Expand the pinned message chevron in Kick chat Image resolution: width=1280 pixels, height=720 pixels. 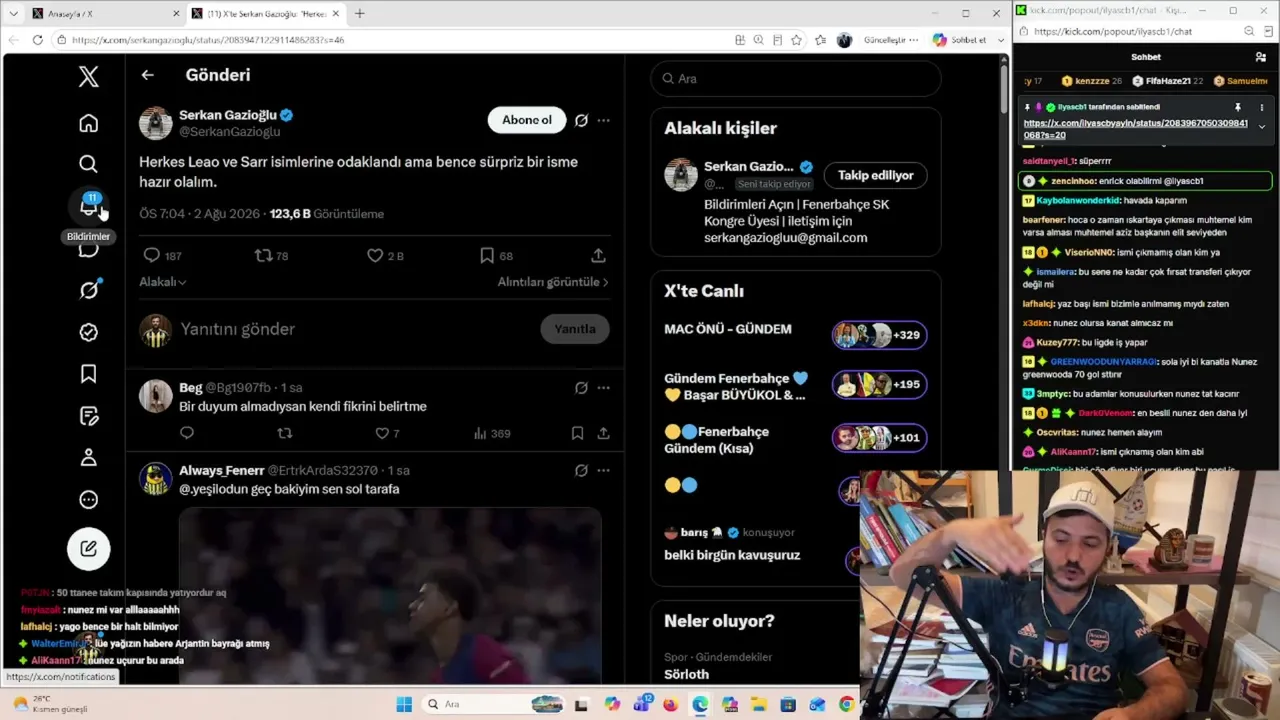[x=1261, y=127]
